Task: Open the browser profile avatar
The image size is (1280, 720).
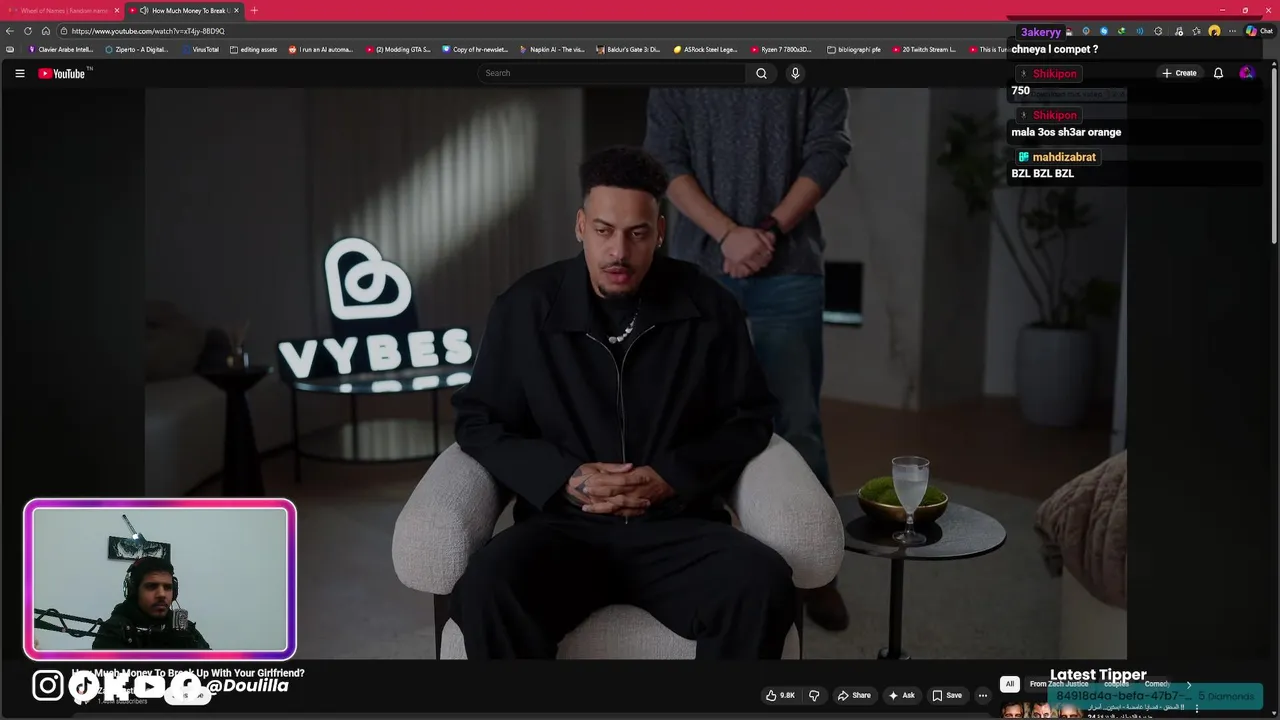Action: coord(1214,31)
